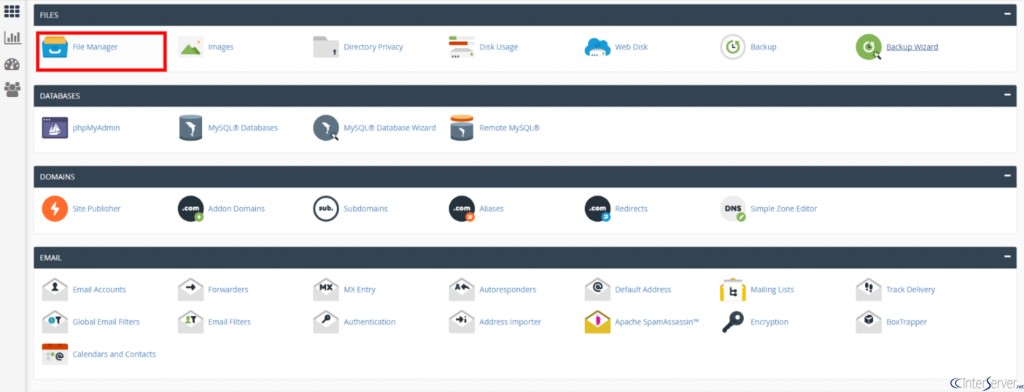Open the Backup Wizard link
The image size is (1024, 392).
tap(912, 47)
